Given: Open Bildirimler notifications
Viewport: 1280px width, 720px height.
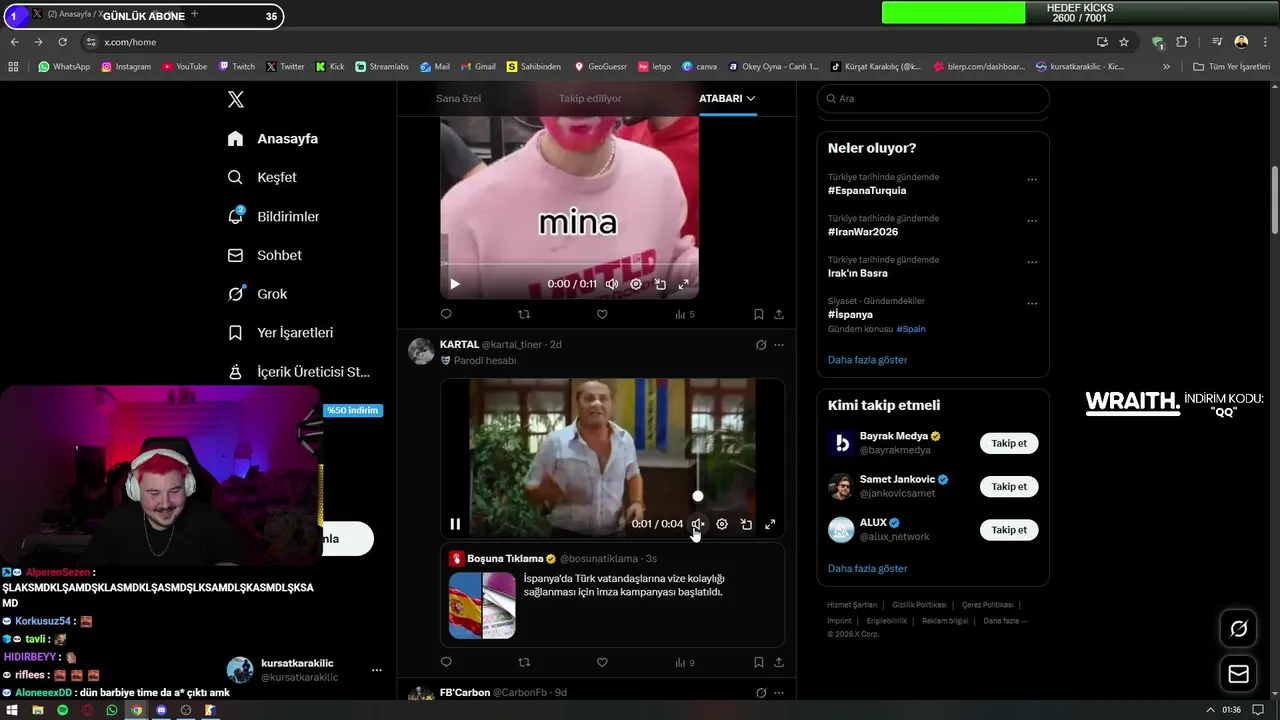Looking at the screenshot, I should 274,216.
